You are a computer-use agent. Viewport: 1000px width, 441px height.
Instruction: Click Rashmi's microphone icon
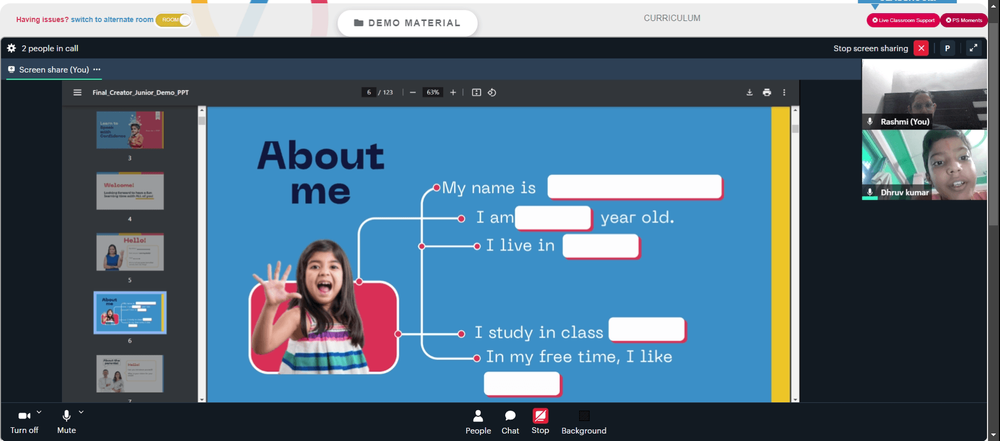click(870, 121)
